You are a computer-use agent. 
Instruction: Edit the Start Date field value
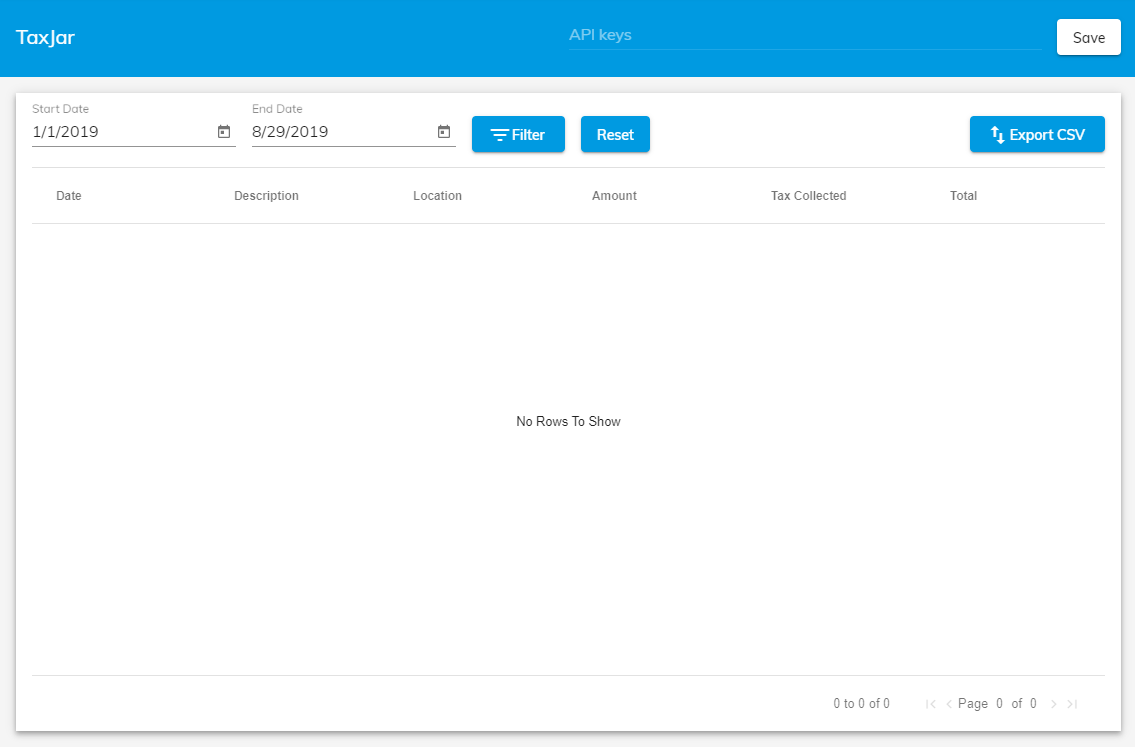122,132
